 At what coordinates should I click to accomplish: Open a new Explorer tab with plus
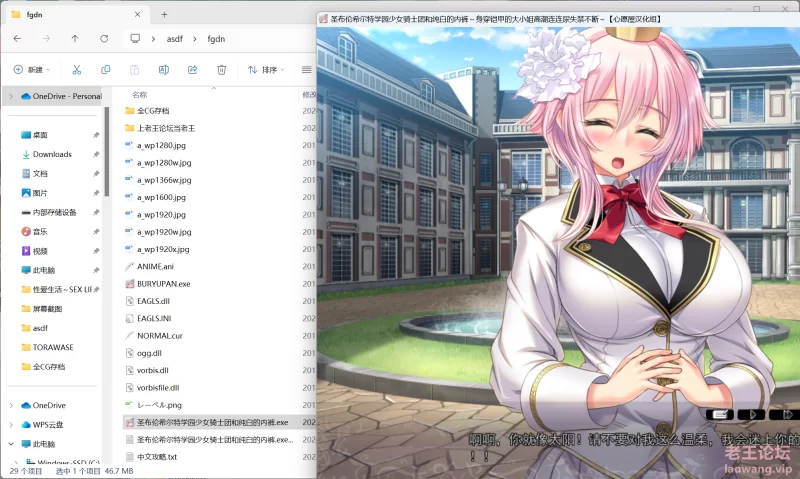(164, 15)
